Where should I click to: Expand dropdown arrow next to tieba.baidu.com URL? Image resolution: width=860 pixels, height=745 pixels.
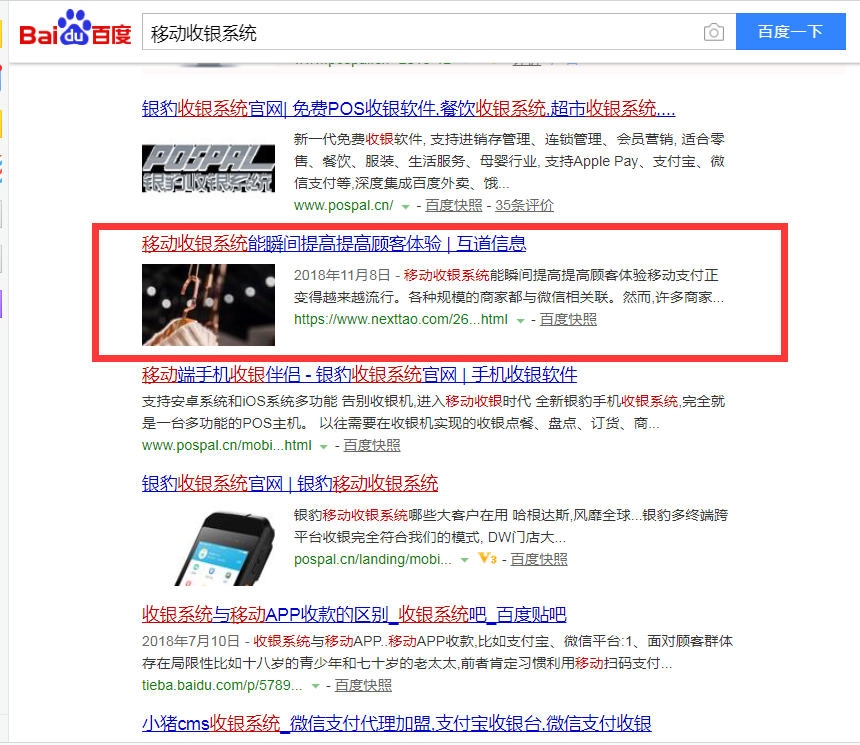pos(315,687)
